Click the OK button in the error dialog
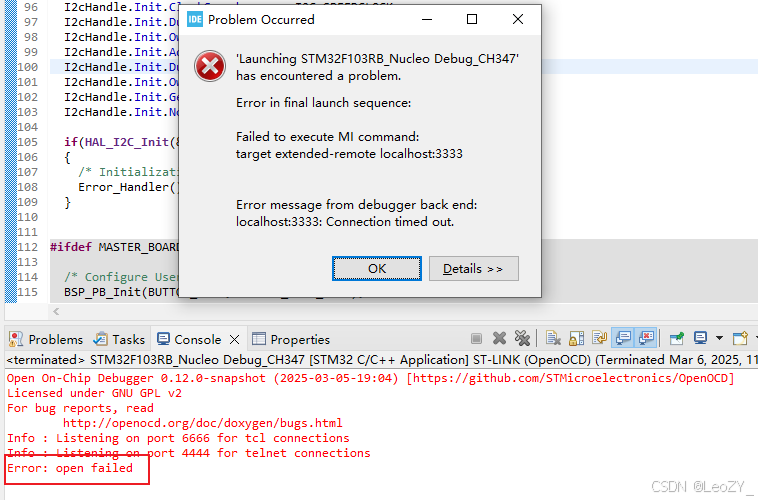The width and height of the screenshot is (758, 500). click(377, 268)
